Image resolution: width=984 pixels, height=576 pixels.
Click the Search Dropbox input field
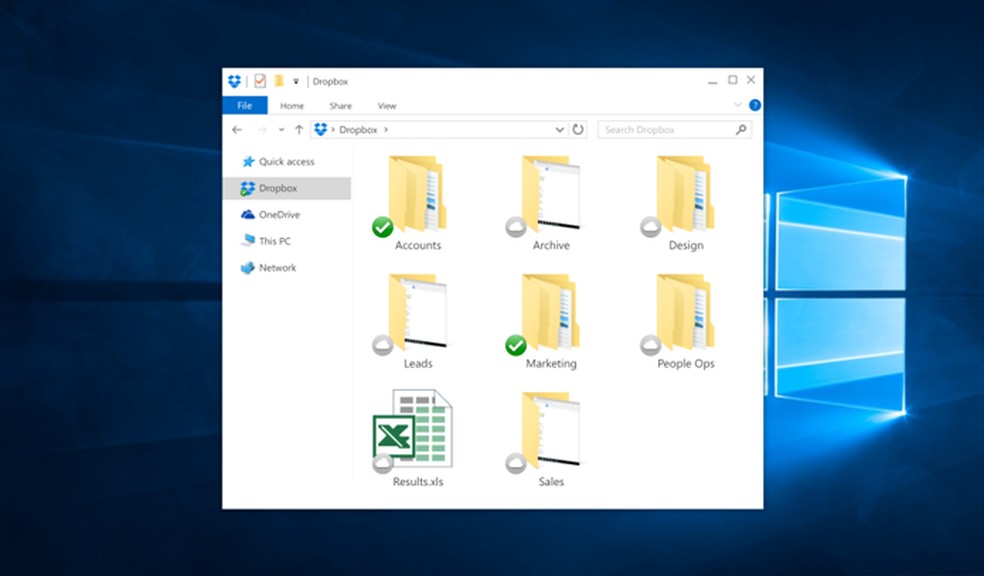click(667, 130)
